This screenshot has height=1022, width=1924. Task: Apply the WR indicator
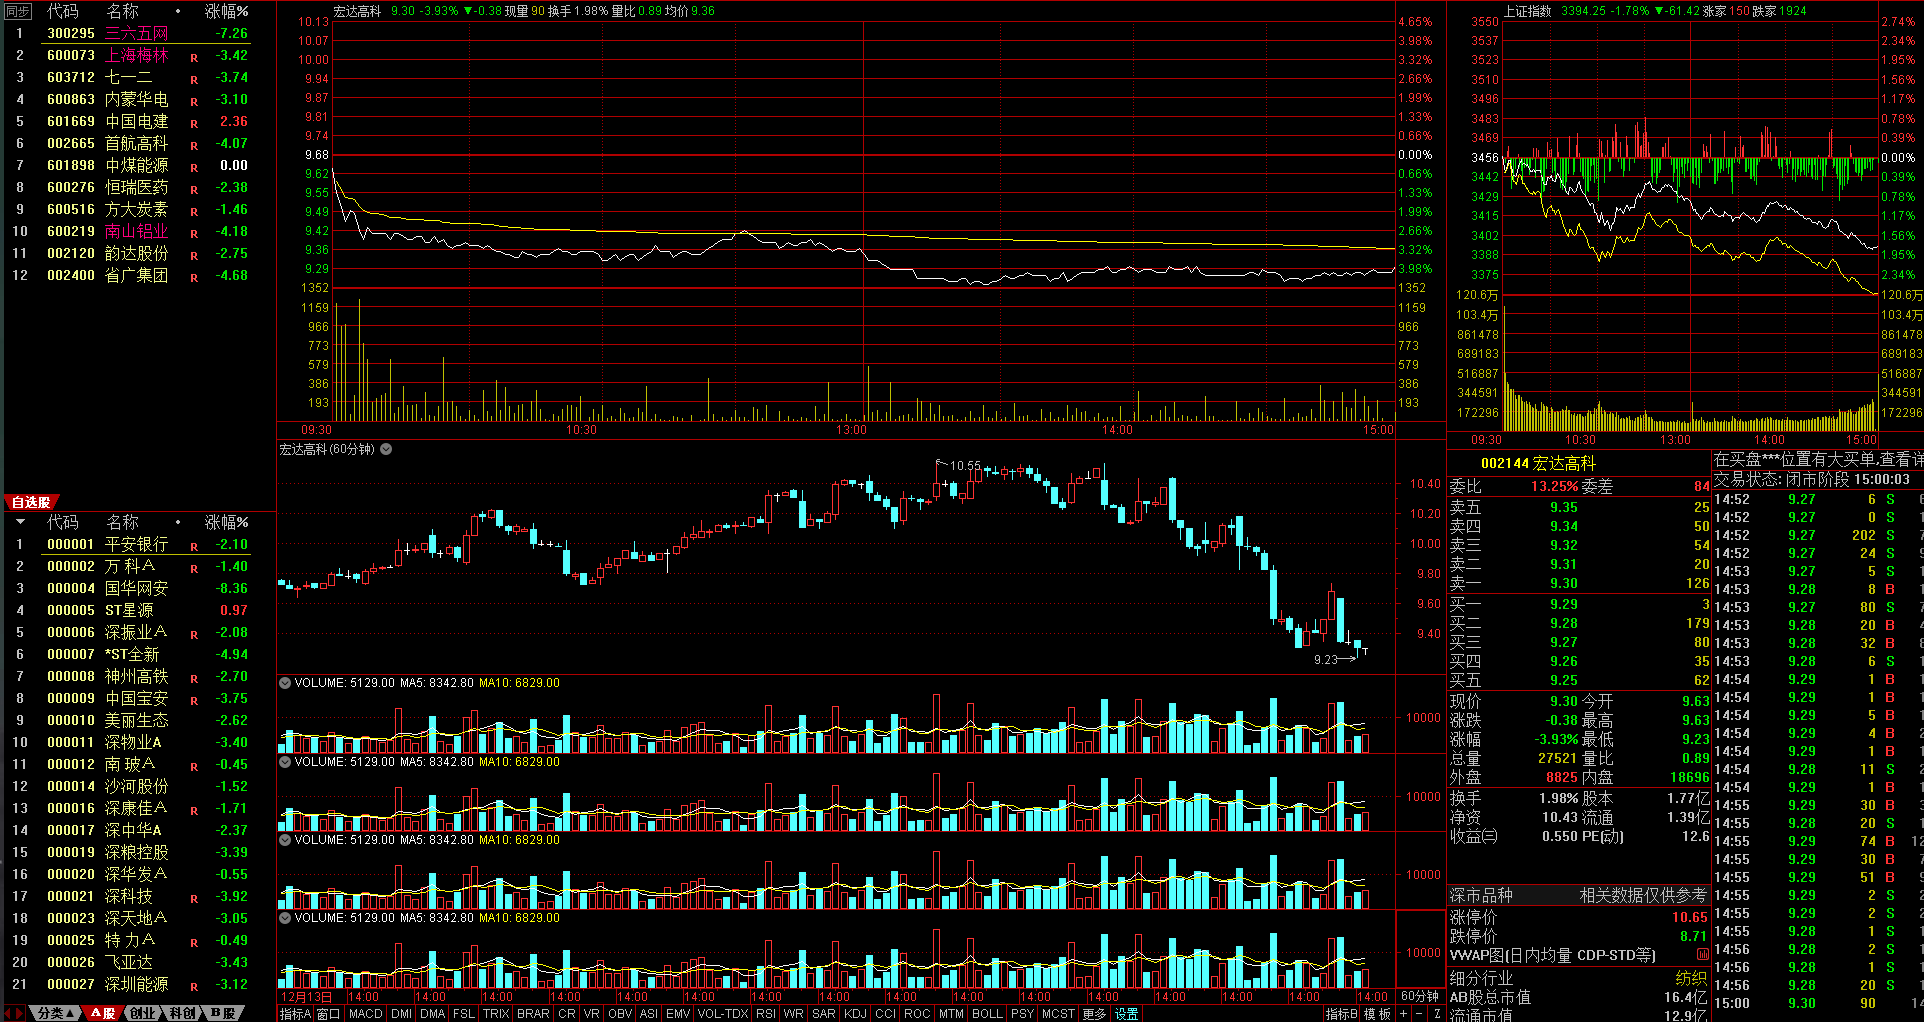coord(793,1013)
